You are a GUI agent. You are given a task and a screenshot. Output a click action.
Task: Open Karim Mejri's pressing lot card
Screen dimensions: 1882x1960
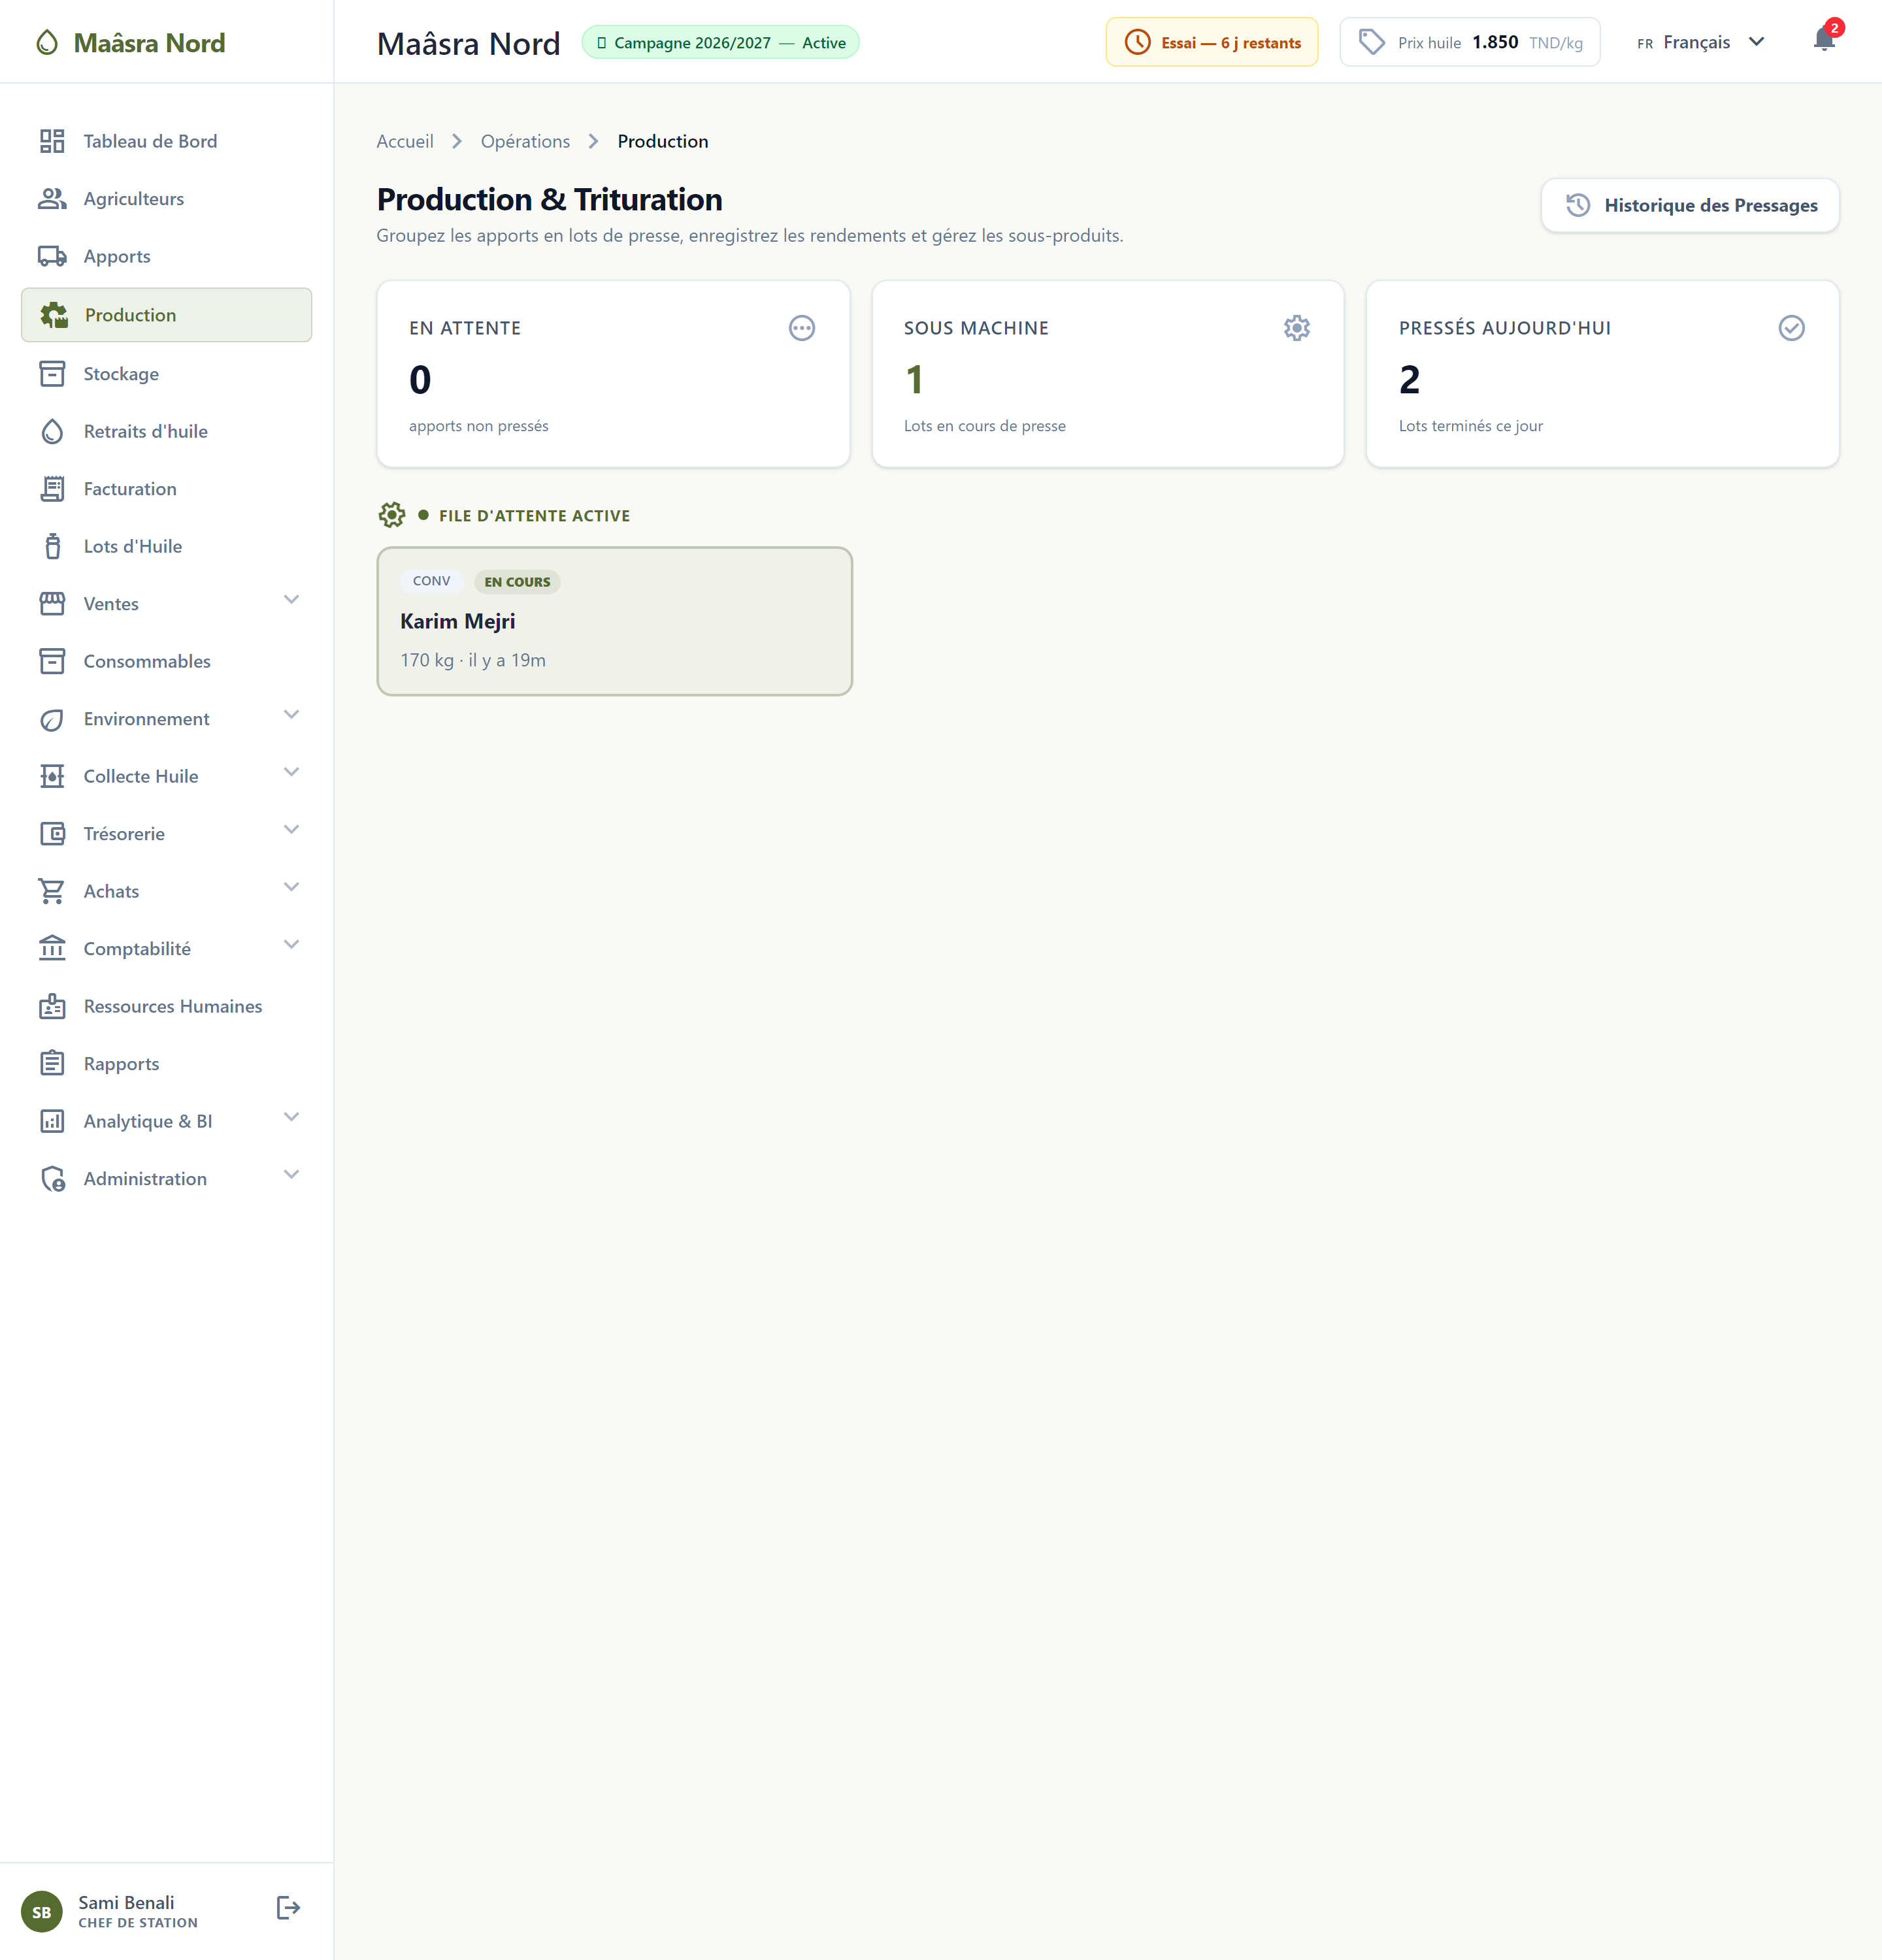pyautogui.click(x=614, y=621)
